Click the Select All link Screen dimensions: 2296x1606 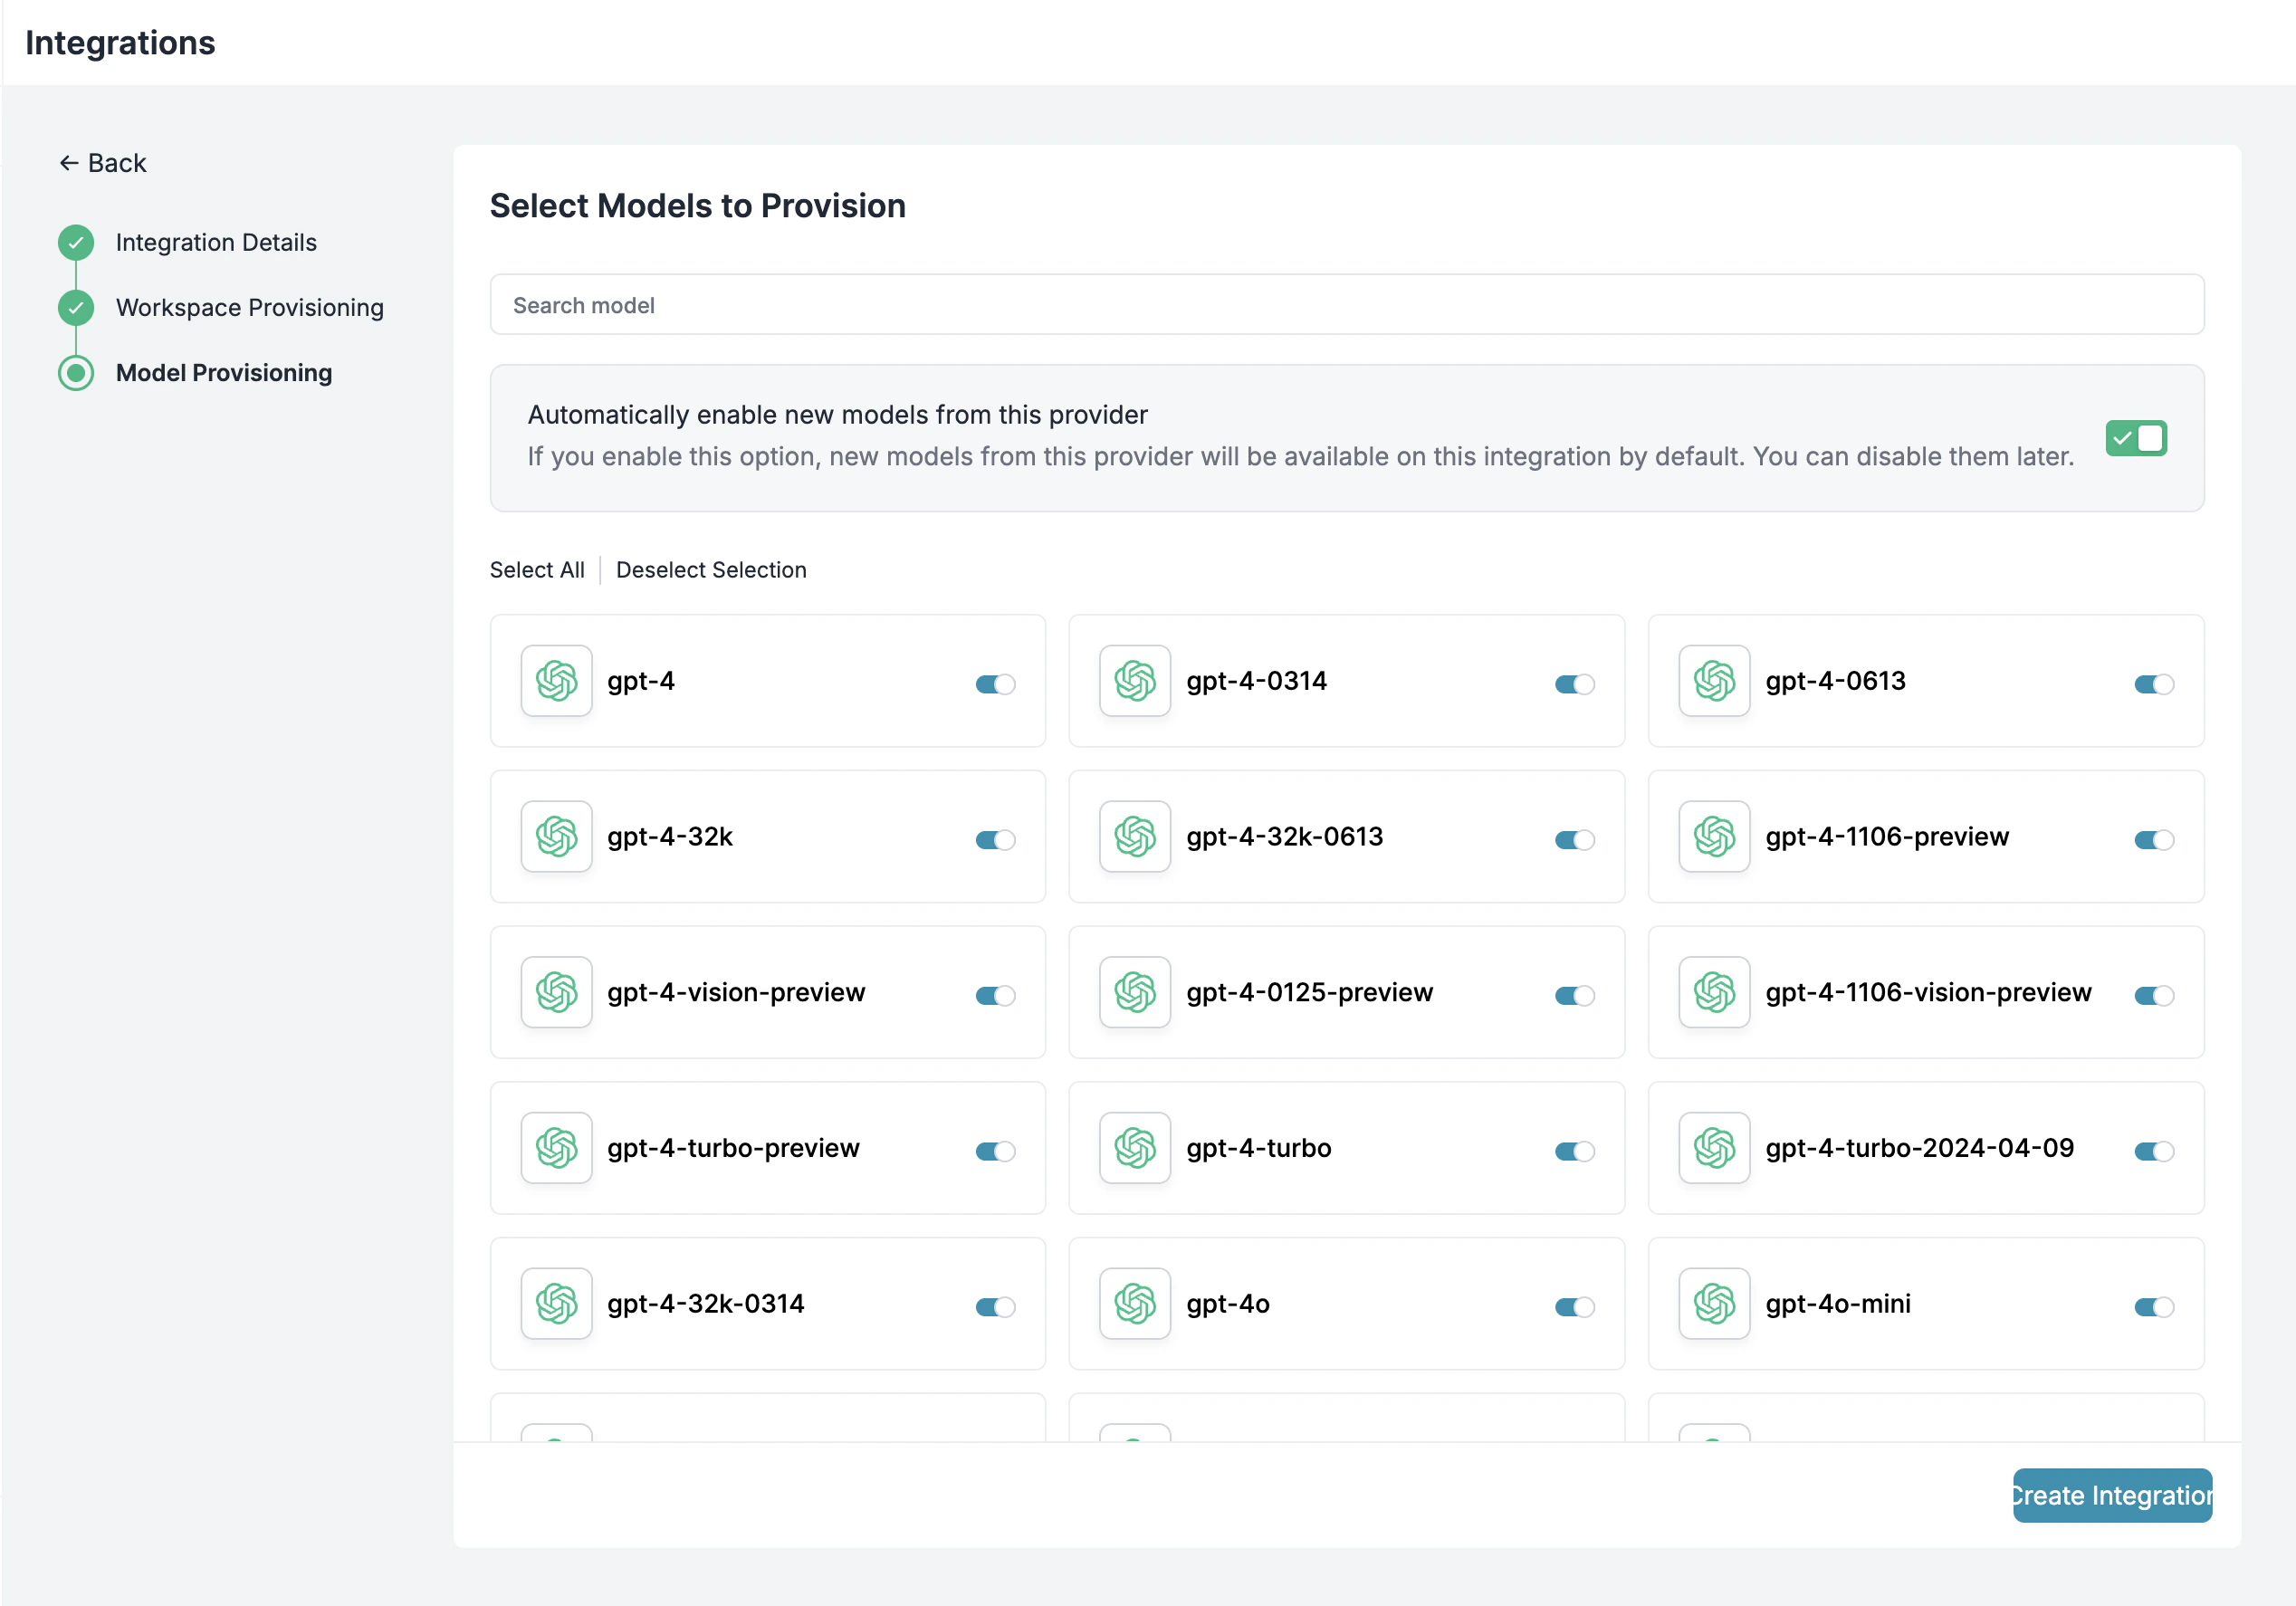pyautogui.click(x=537, y=569)
